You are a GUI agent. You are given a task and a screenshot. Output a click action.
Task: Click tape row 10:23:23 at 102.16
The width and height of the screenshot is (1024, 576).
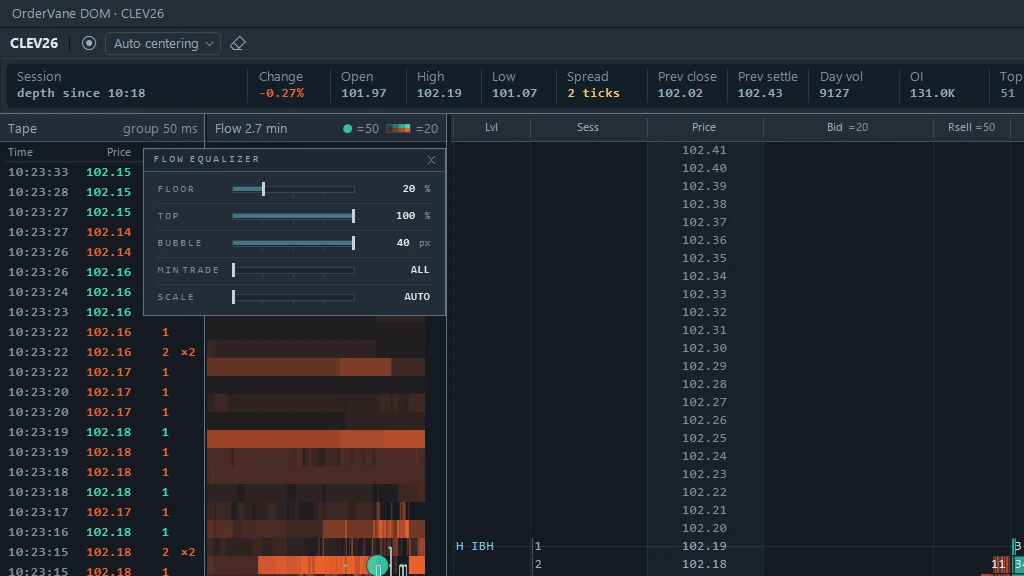pos(70,312)
